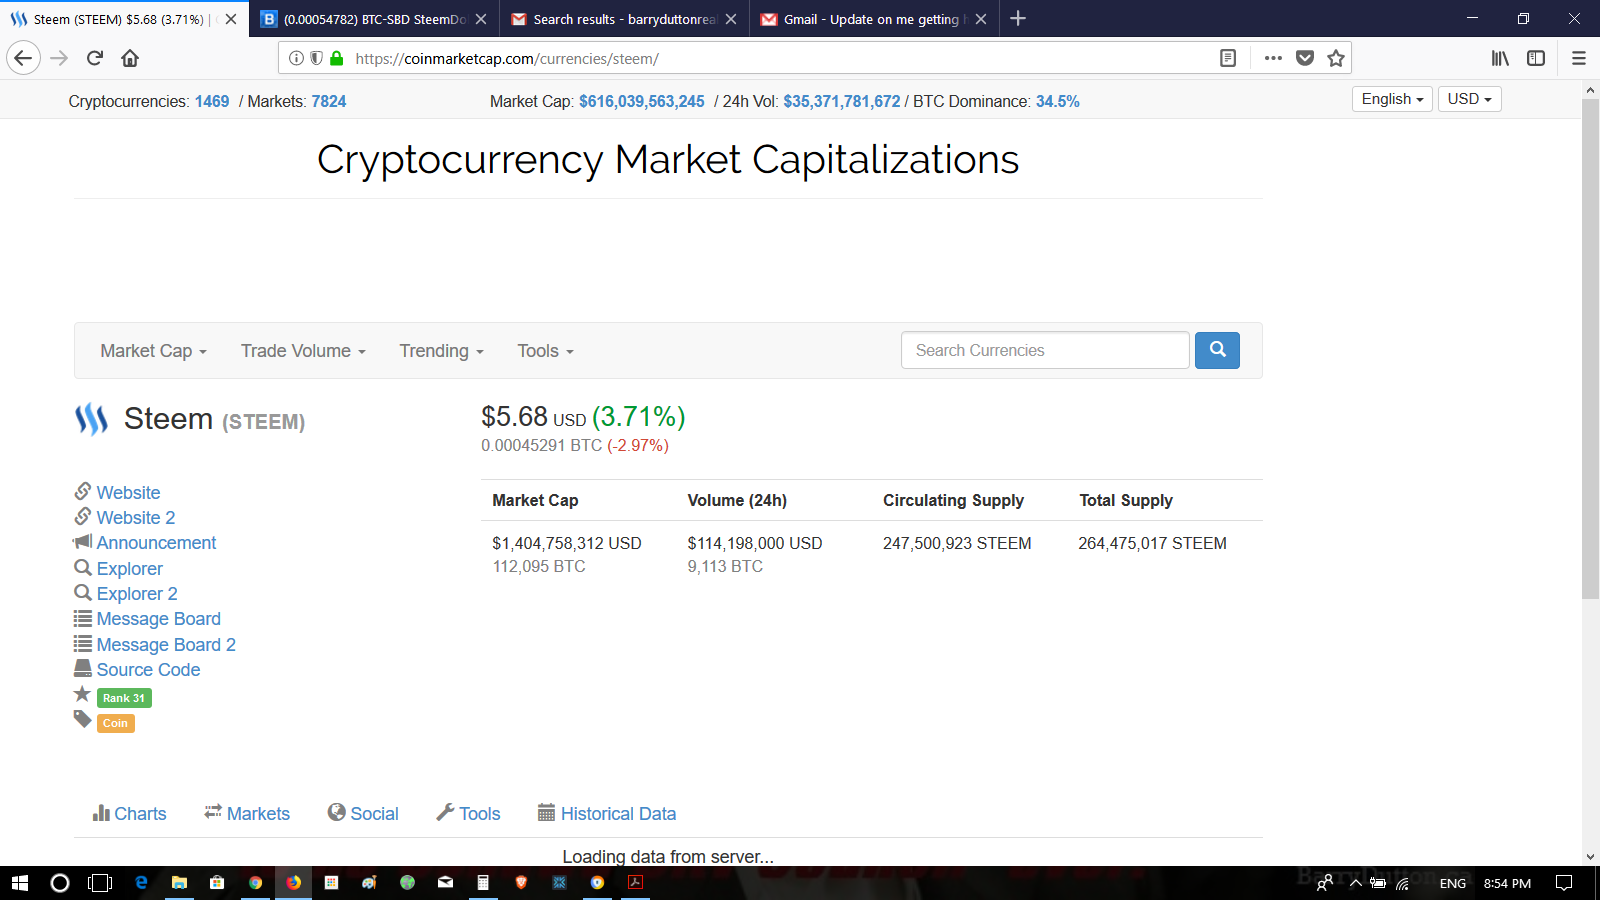
Task: Open a new browser tab
Action: (x=1018, y=18)
